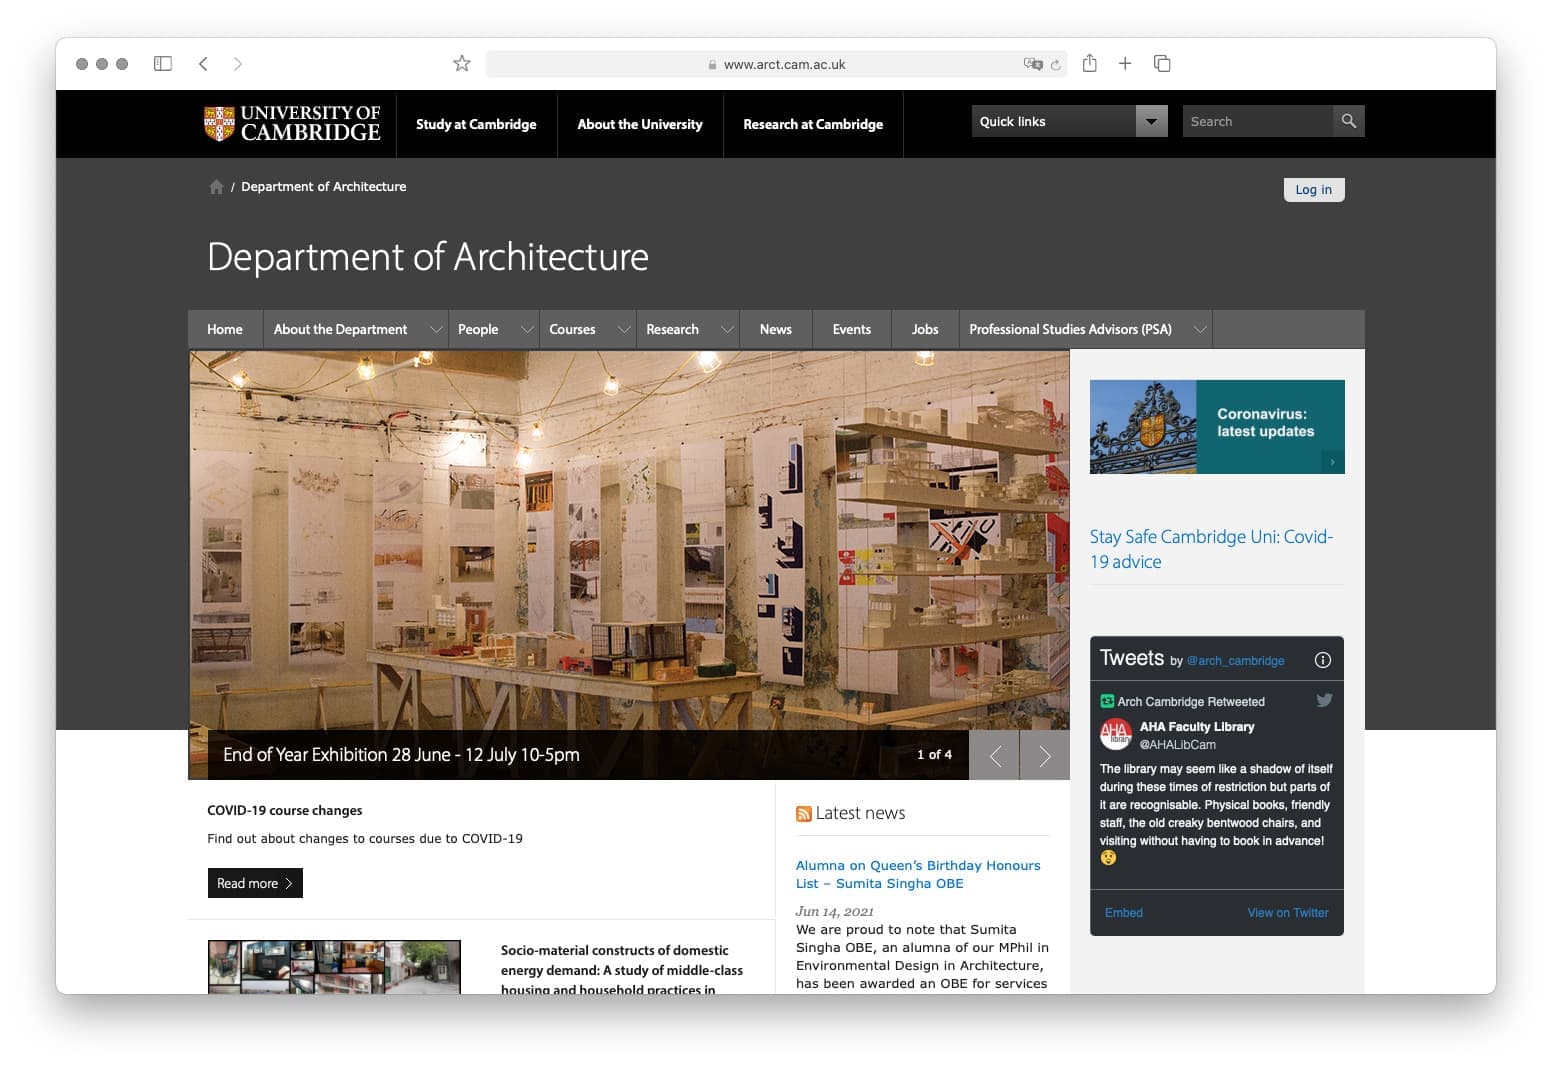
Task: Click the home icon in the breadcrumb
Action: (216, 187)
